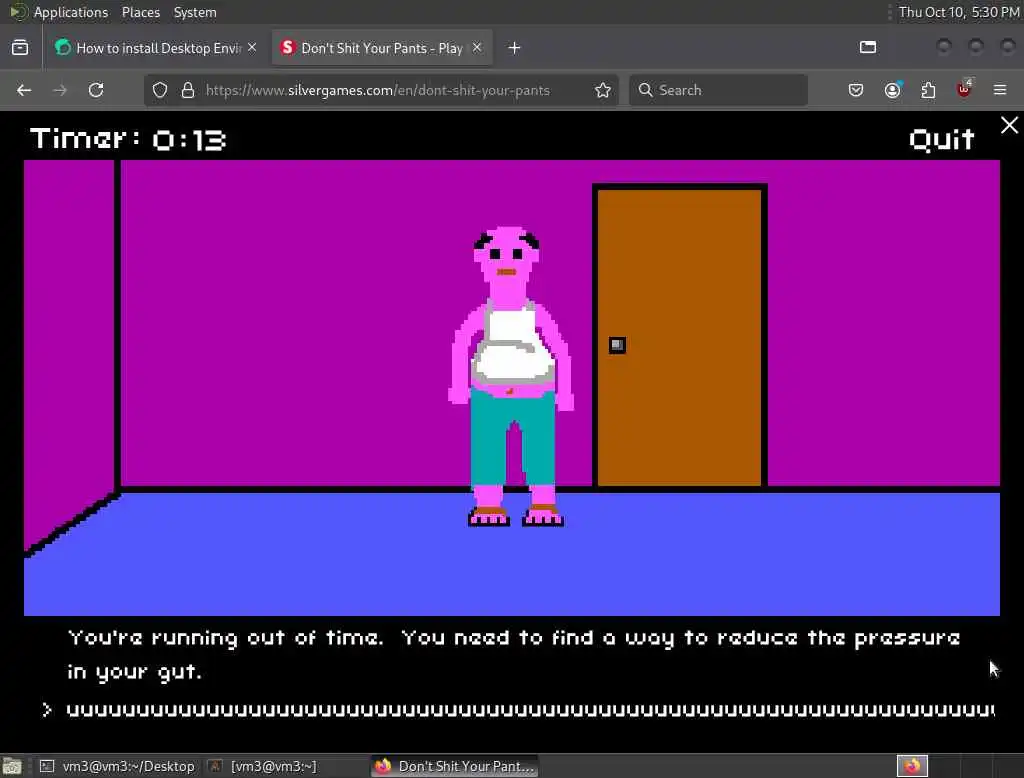
Task: Click the brown door in the game
Action: pos(680,336)
